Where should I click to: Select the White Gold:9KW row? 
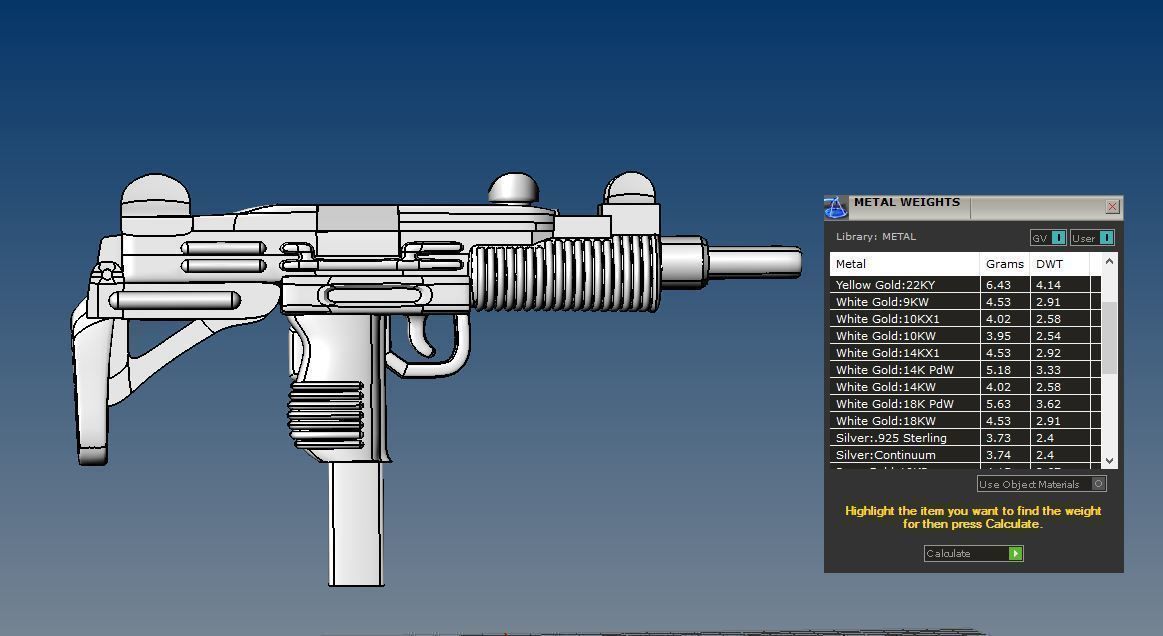[965, 302]
